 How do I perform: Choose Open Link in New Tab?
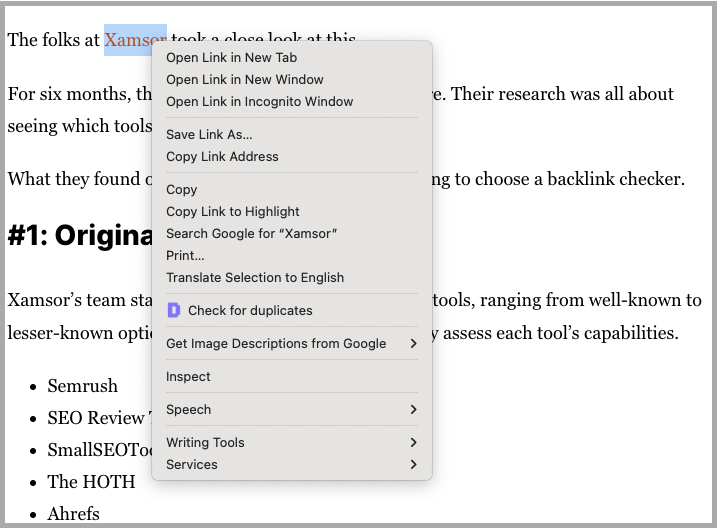tap(292, 58)
